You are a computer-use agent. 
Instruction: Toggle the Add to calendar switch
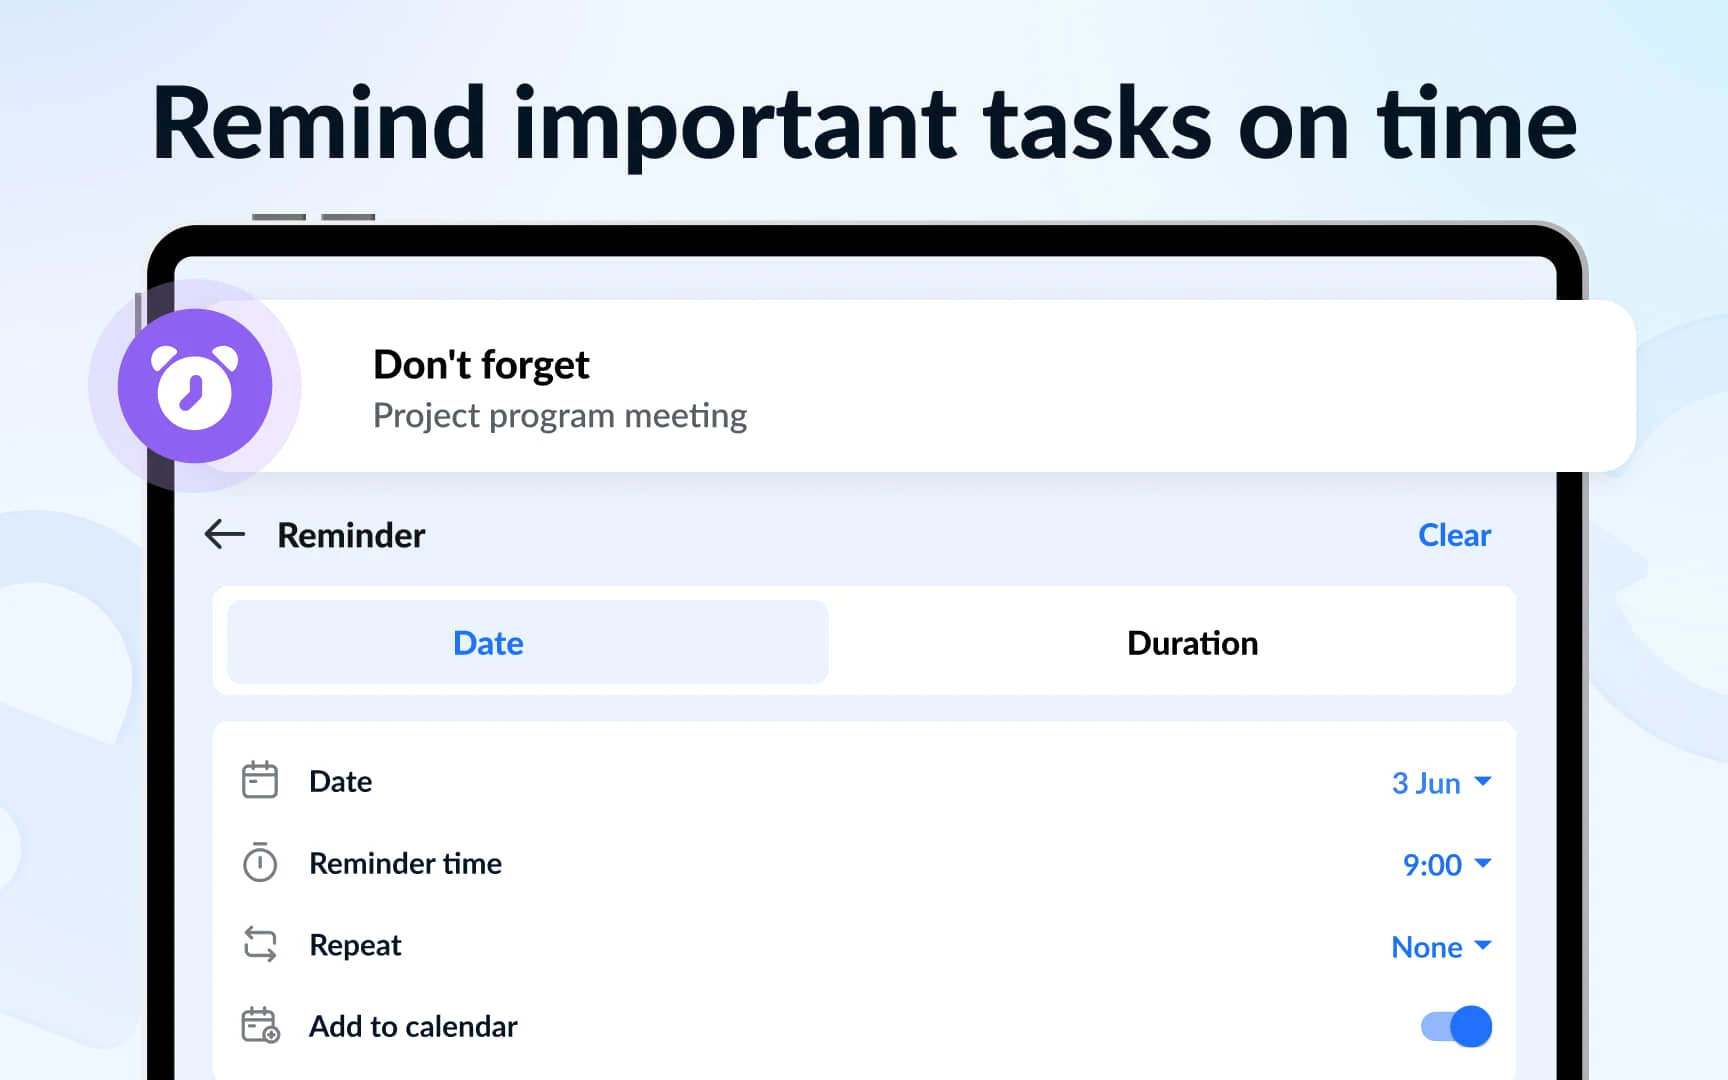[x=1455, y=1026]
